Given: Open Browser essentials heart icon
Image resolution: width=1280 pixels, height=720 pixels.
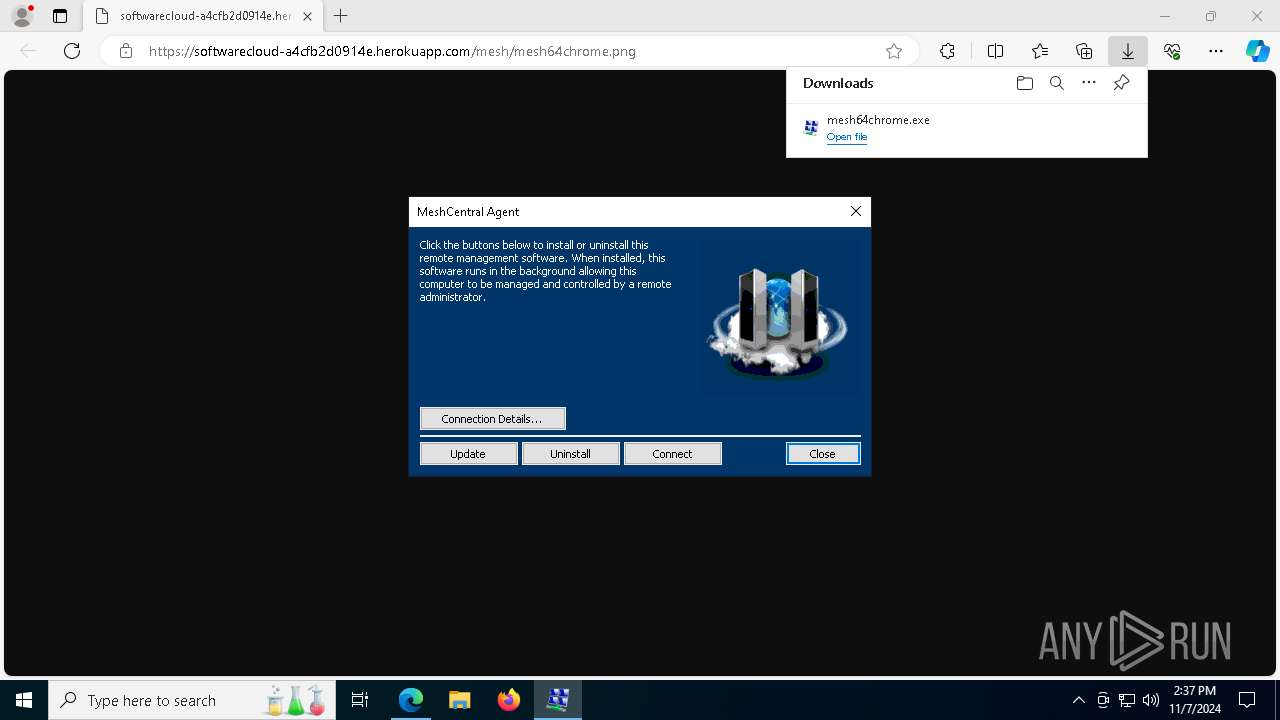Looking at the screenshot, I should [1172, 51].
